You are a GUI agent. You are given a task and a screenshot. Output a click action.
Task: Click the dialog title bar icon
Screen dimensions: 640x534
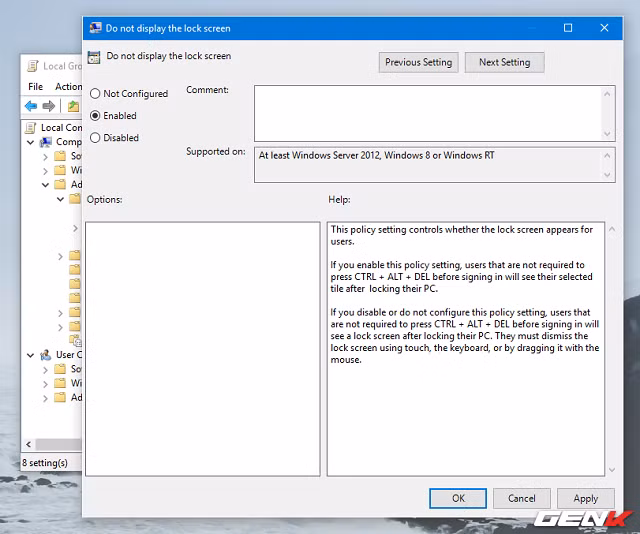pyautogui.click(x=95, y=28)
